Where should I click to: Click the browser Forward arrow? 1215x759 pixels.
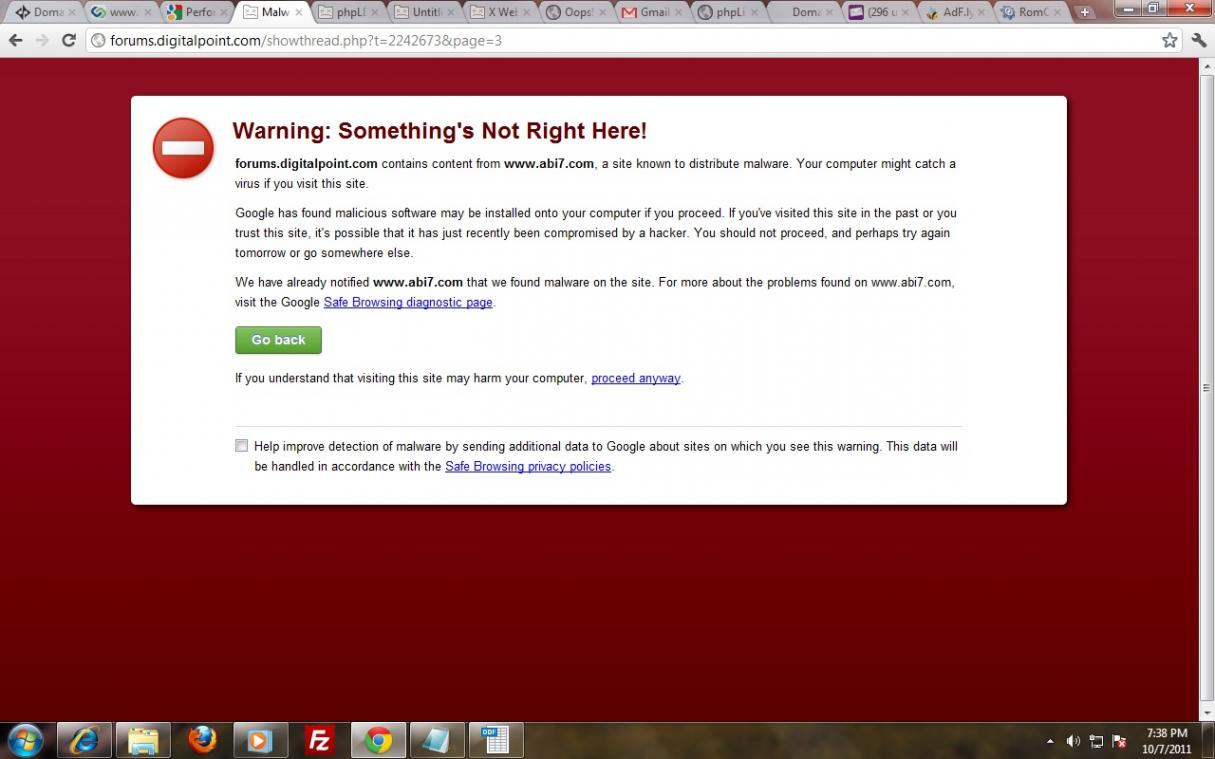(x=42, y=41)
